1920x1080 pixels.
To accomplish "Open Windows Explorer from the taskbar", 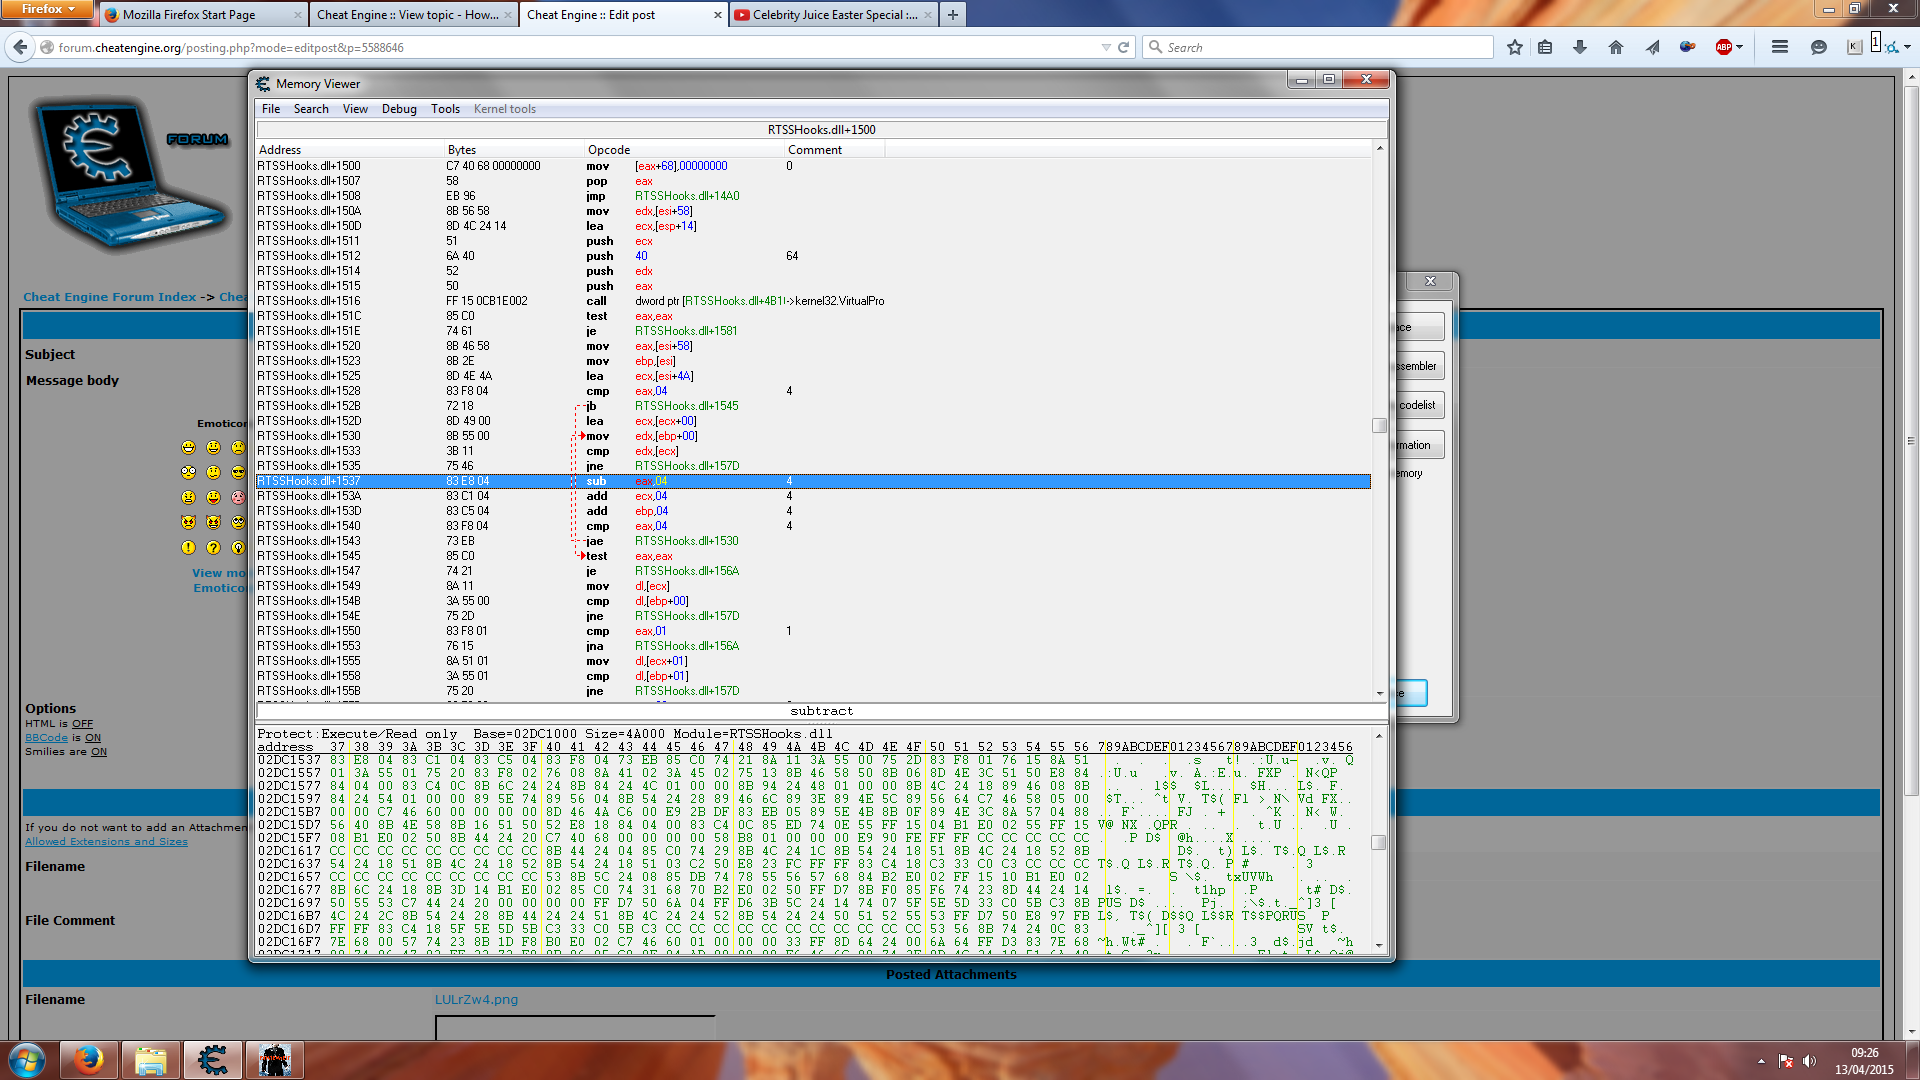I will (x=150, y=1060).
